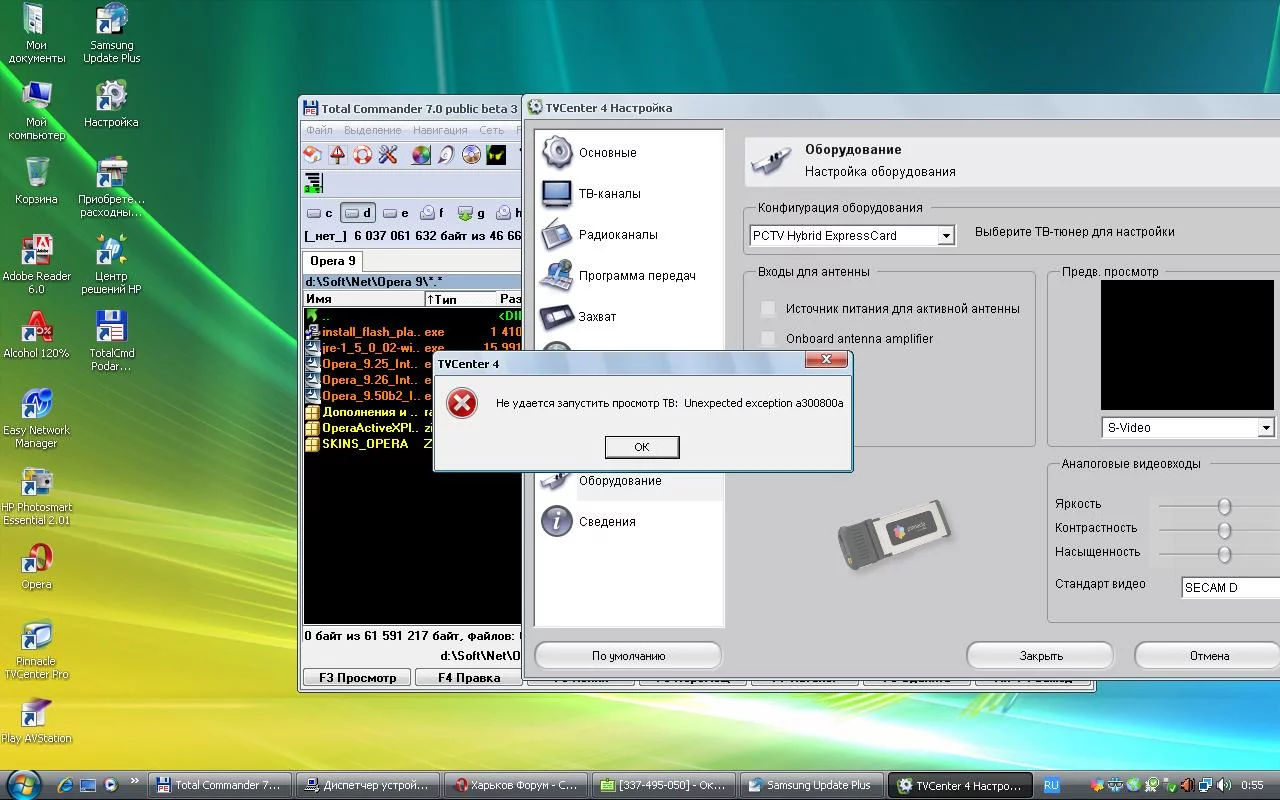Click the gold disc toolbar icon
The image size is (1280, 800).
[471, 155]
